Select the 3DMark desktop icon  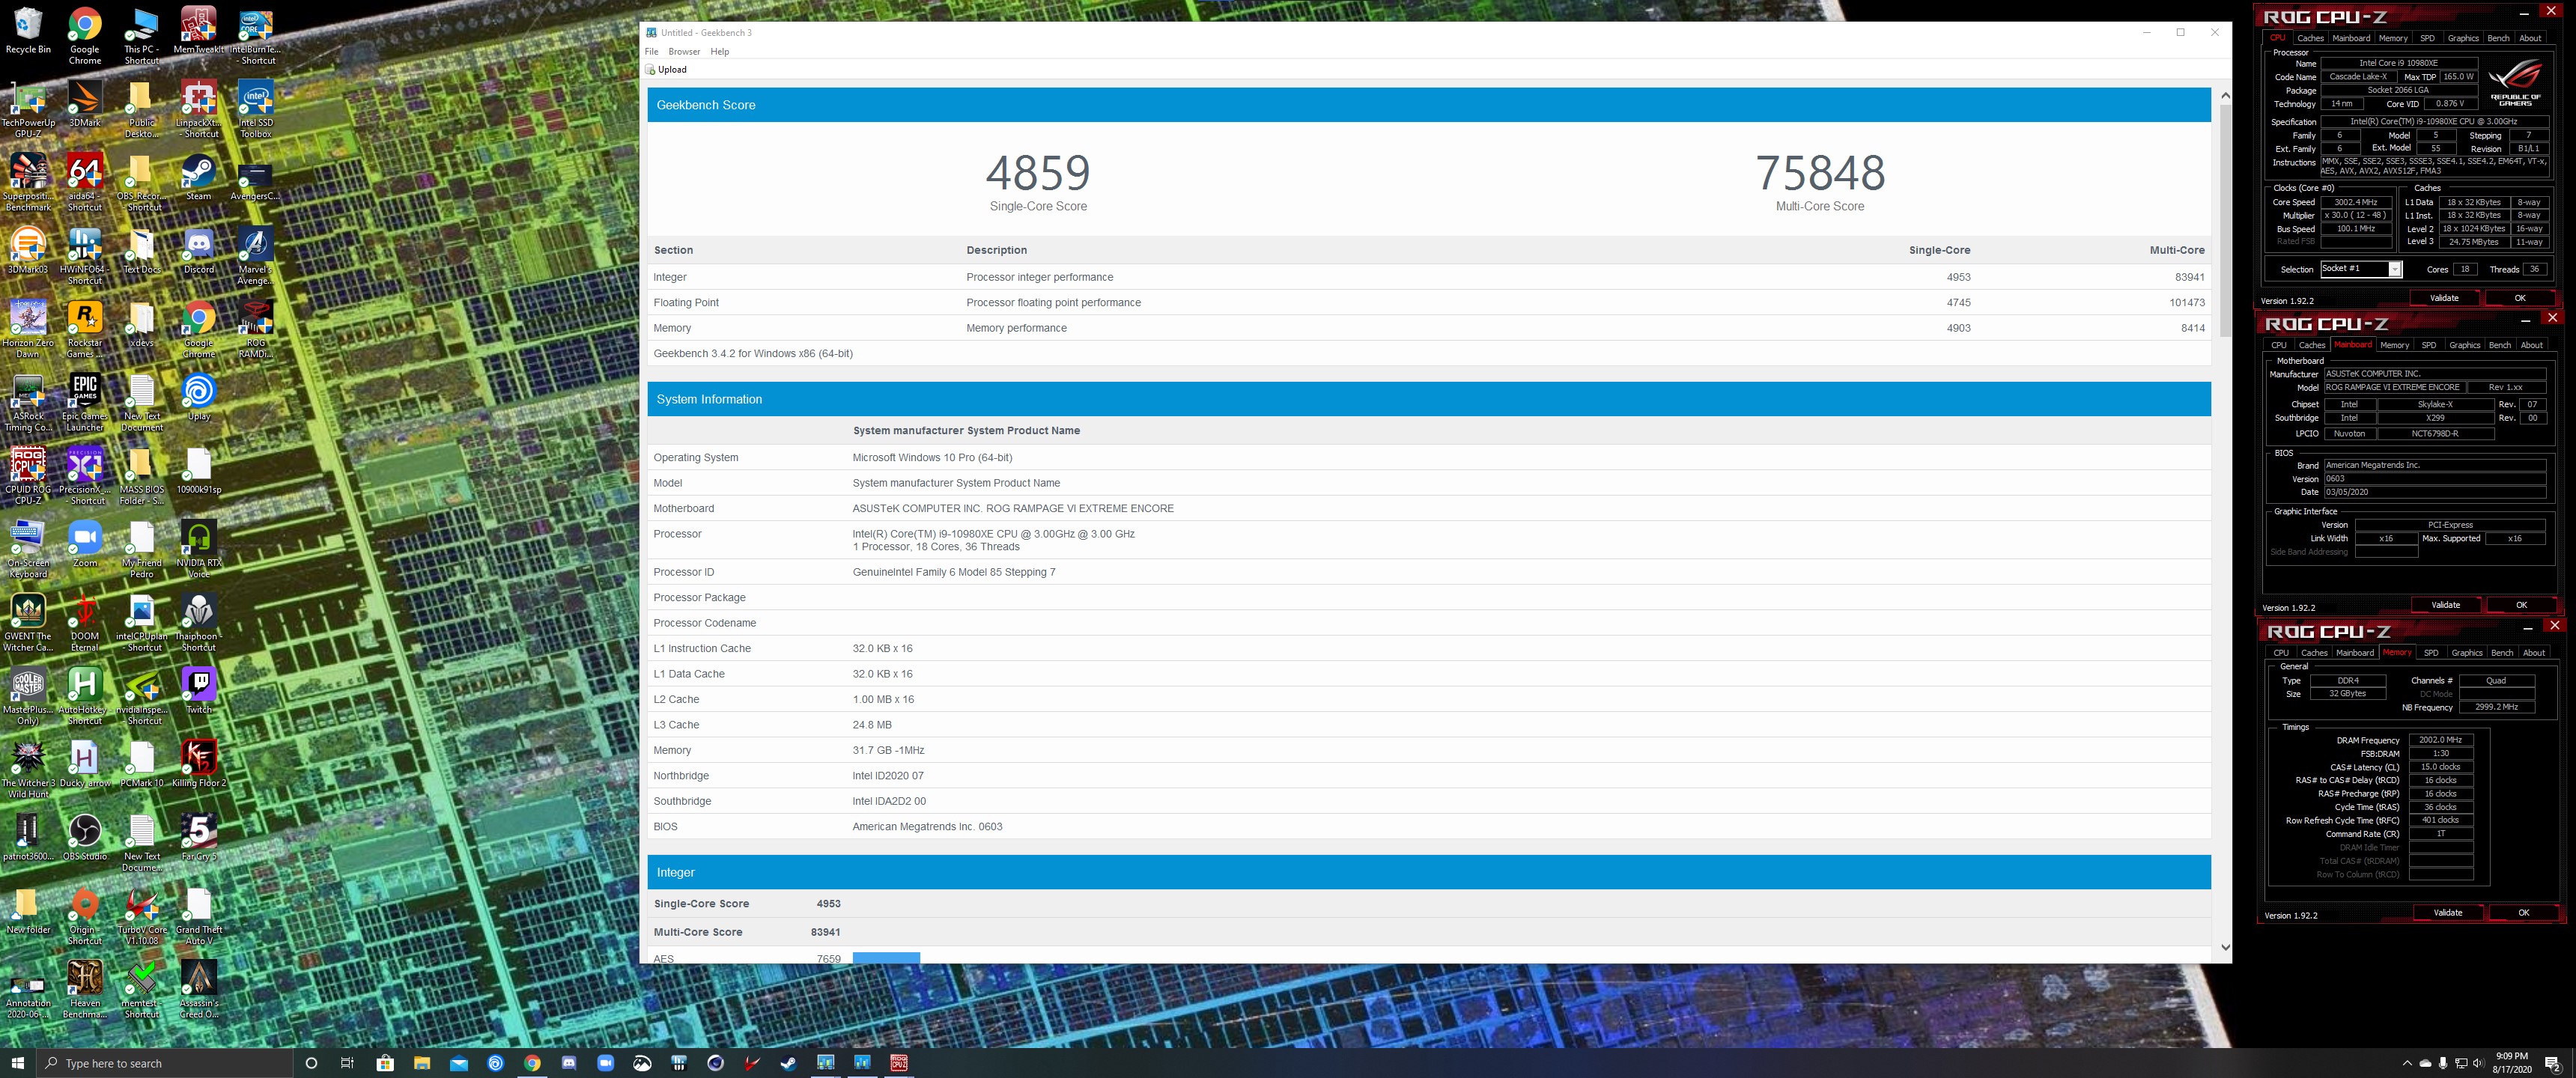click(85, 104)
